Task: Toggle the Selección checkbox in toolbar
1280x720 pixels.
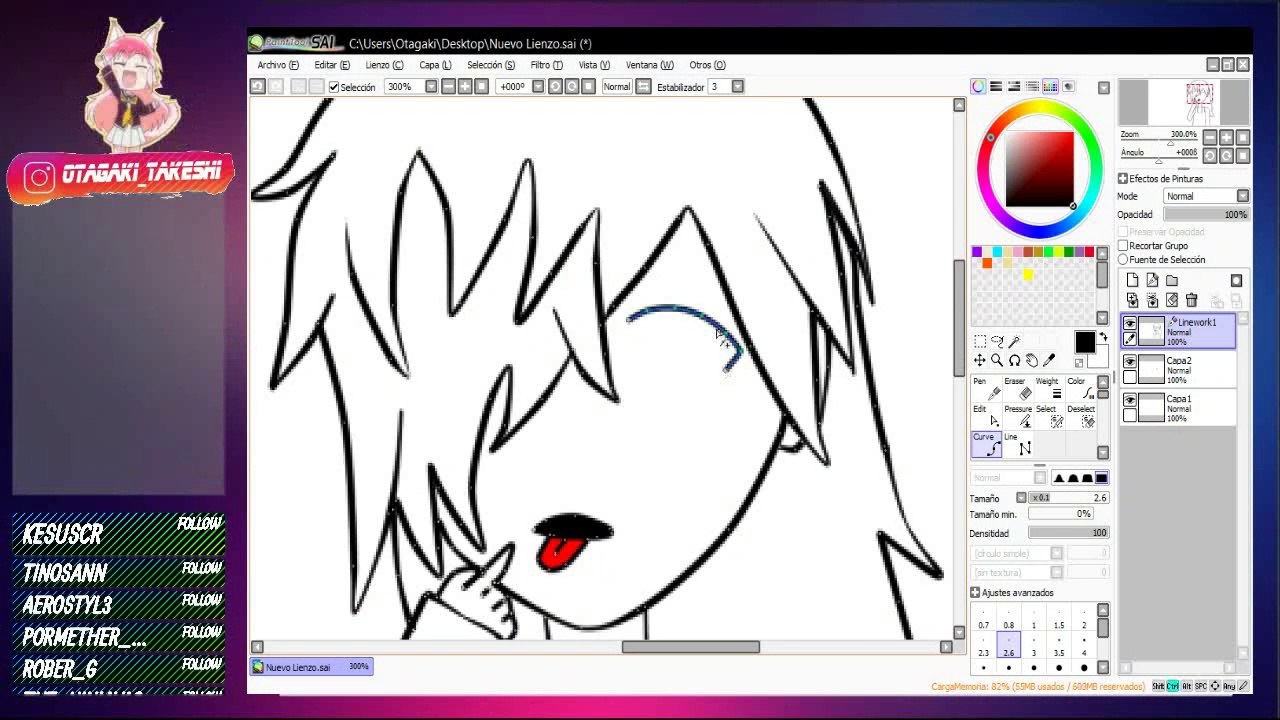Action: [x=334, y=87]
